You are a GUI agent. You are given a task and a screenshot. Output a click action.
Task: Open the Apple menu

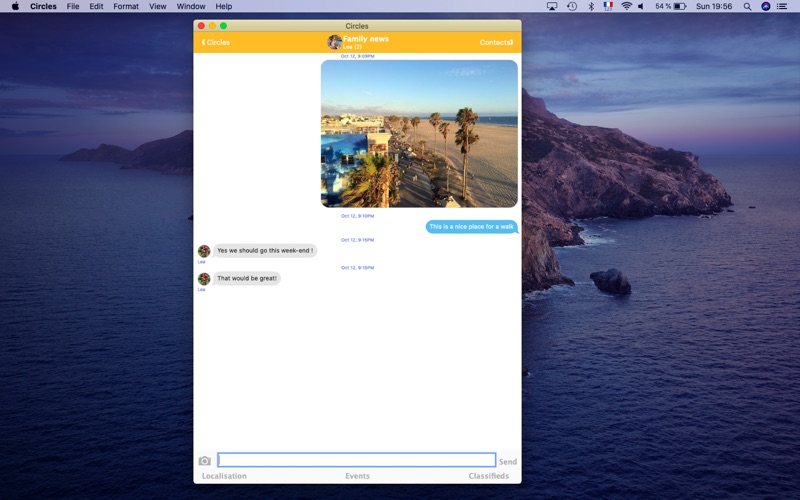[15, 6]
